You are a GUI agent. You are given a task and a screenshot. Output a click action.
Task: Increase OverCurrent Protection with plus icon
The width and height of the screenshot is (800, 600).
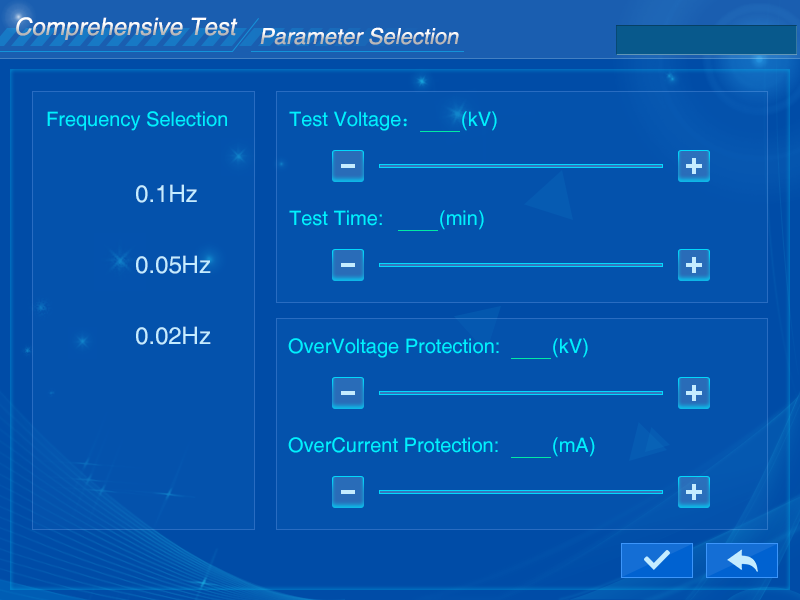click(693, 492)
